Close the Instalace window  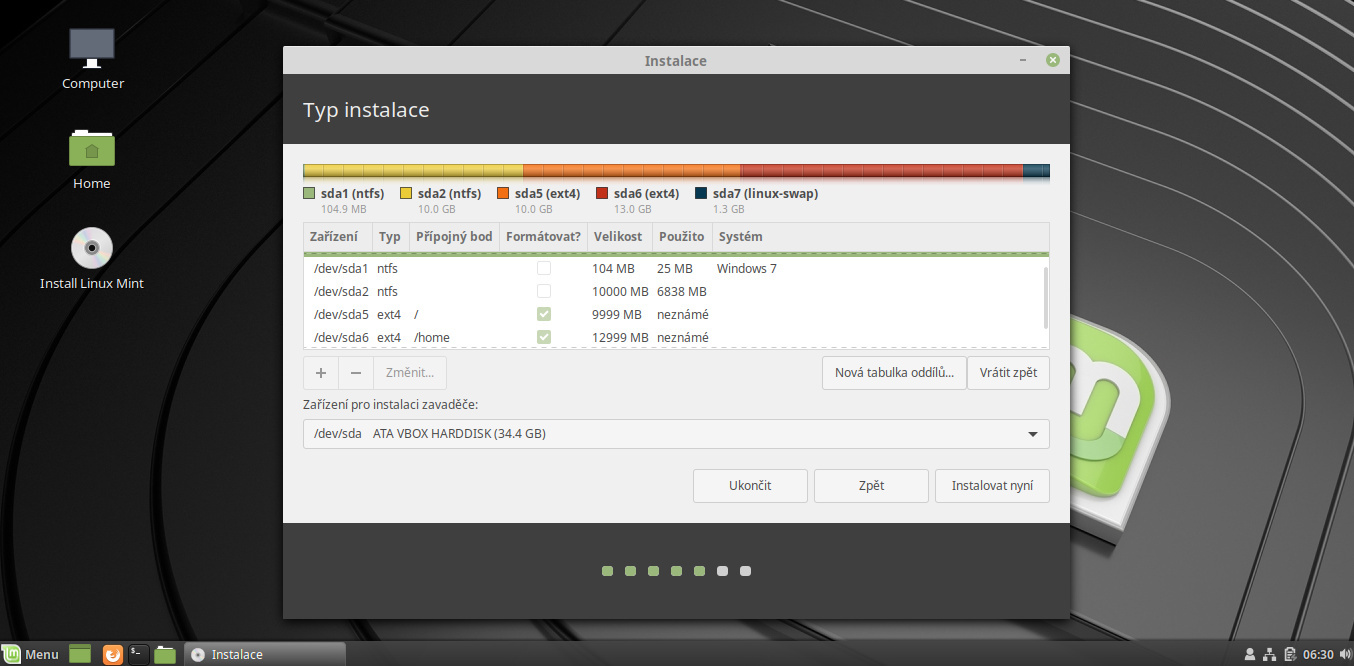point(1052,61)
